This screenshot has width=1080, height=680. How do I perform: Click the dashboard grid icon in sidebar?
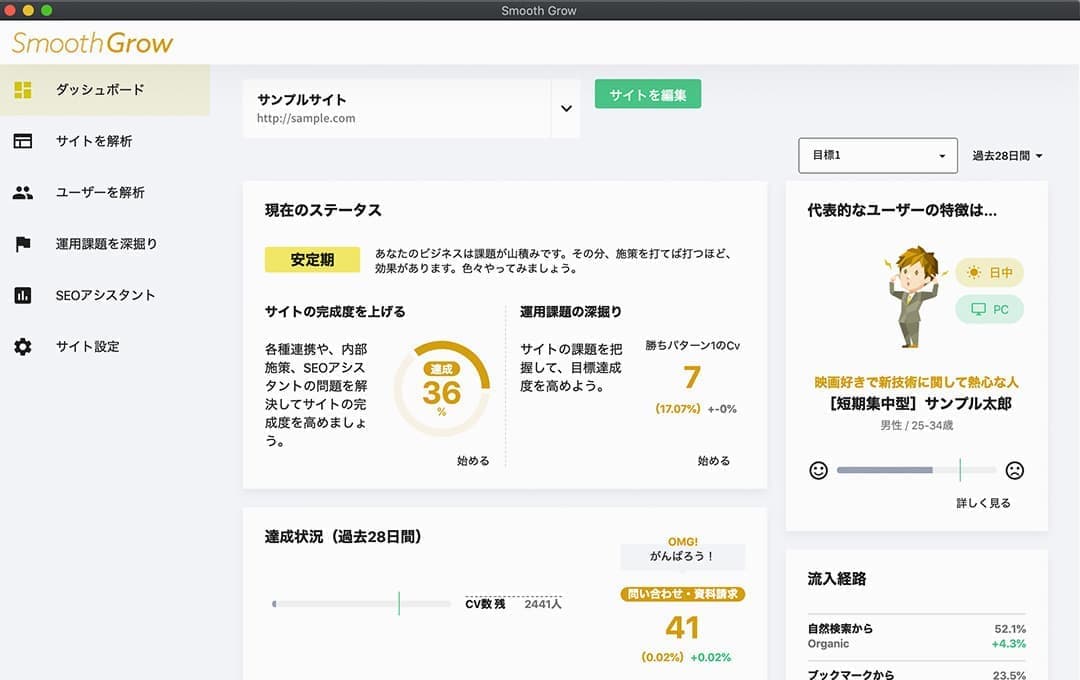click(23, 90)
